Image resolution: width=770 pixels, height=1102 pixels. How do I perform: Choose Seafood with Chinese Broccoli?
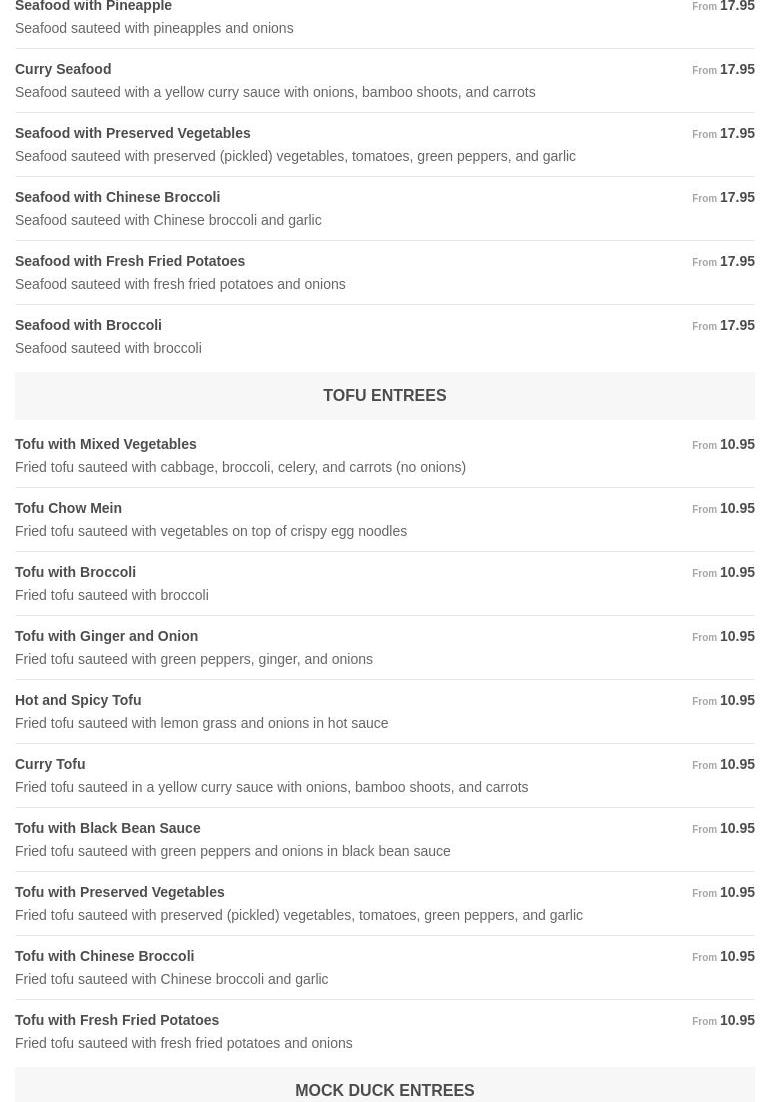(117, 197)
